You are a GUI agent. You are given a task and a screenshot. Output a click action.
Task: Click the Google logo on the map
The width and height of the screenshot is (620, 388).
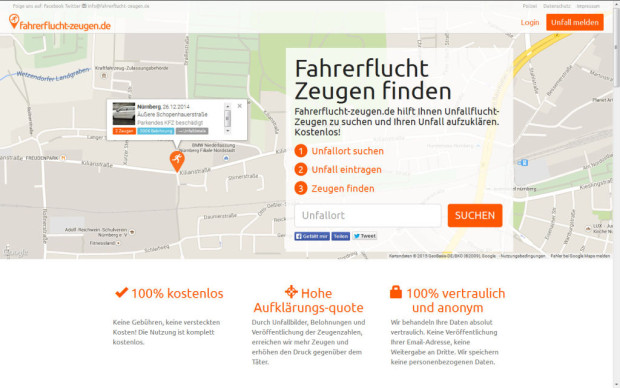(15, 252)
